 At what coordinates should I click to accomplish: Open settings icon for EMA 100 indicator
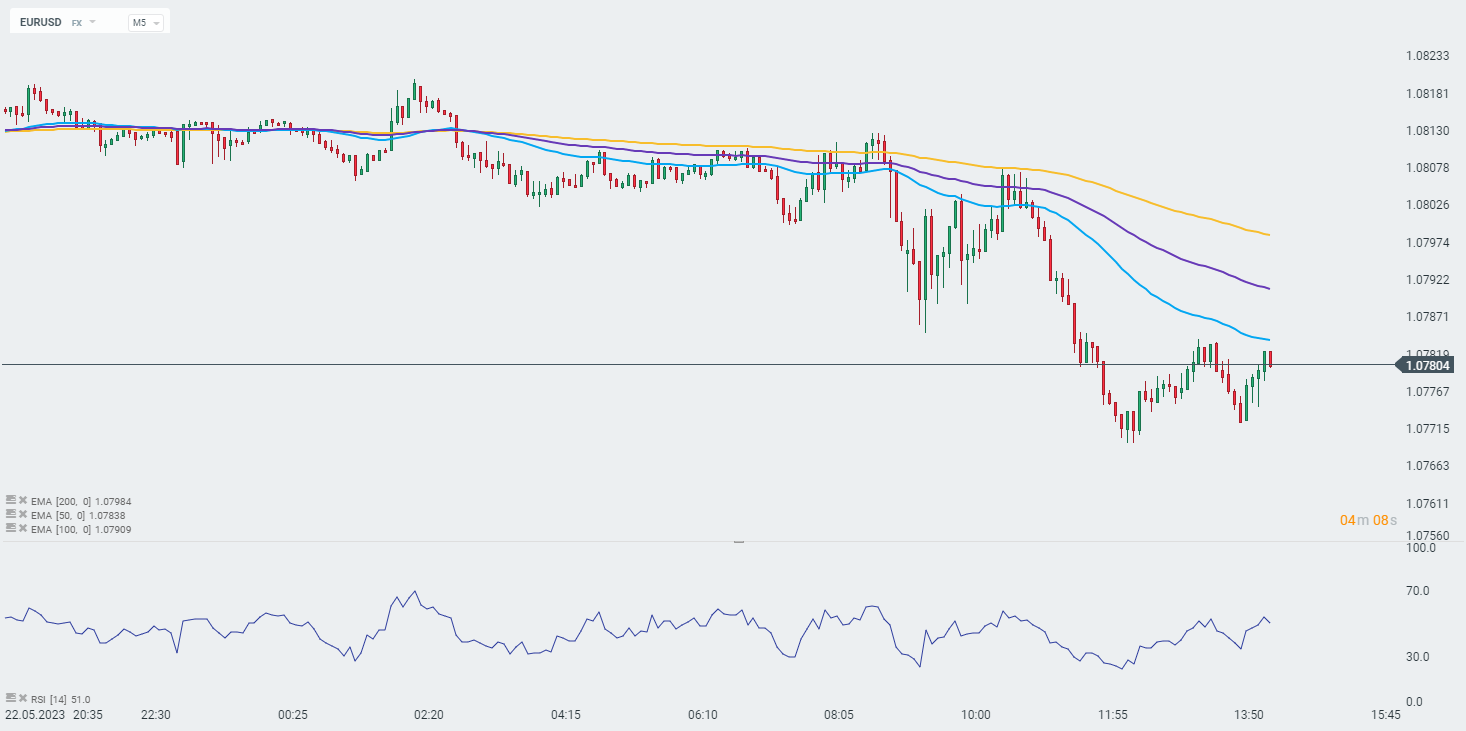[x=10, y=528]
